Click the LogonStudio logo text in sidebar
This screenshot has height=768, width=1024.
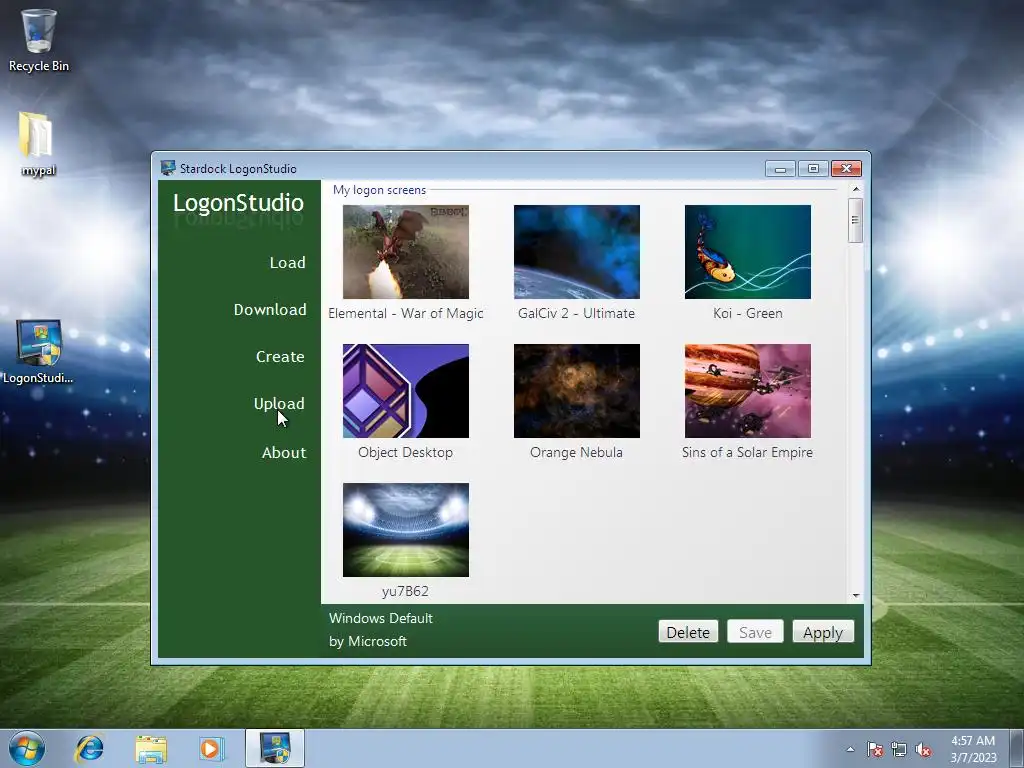click(238, 203)
